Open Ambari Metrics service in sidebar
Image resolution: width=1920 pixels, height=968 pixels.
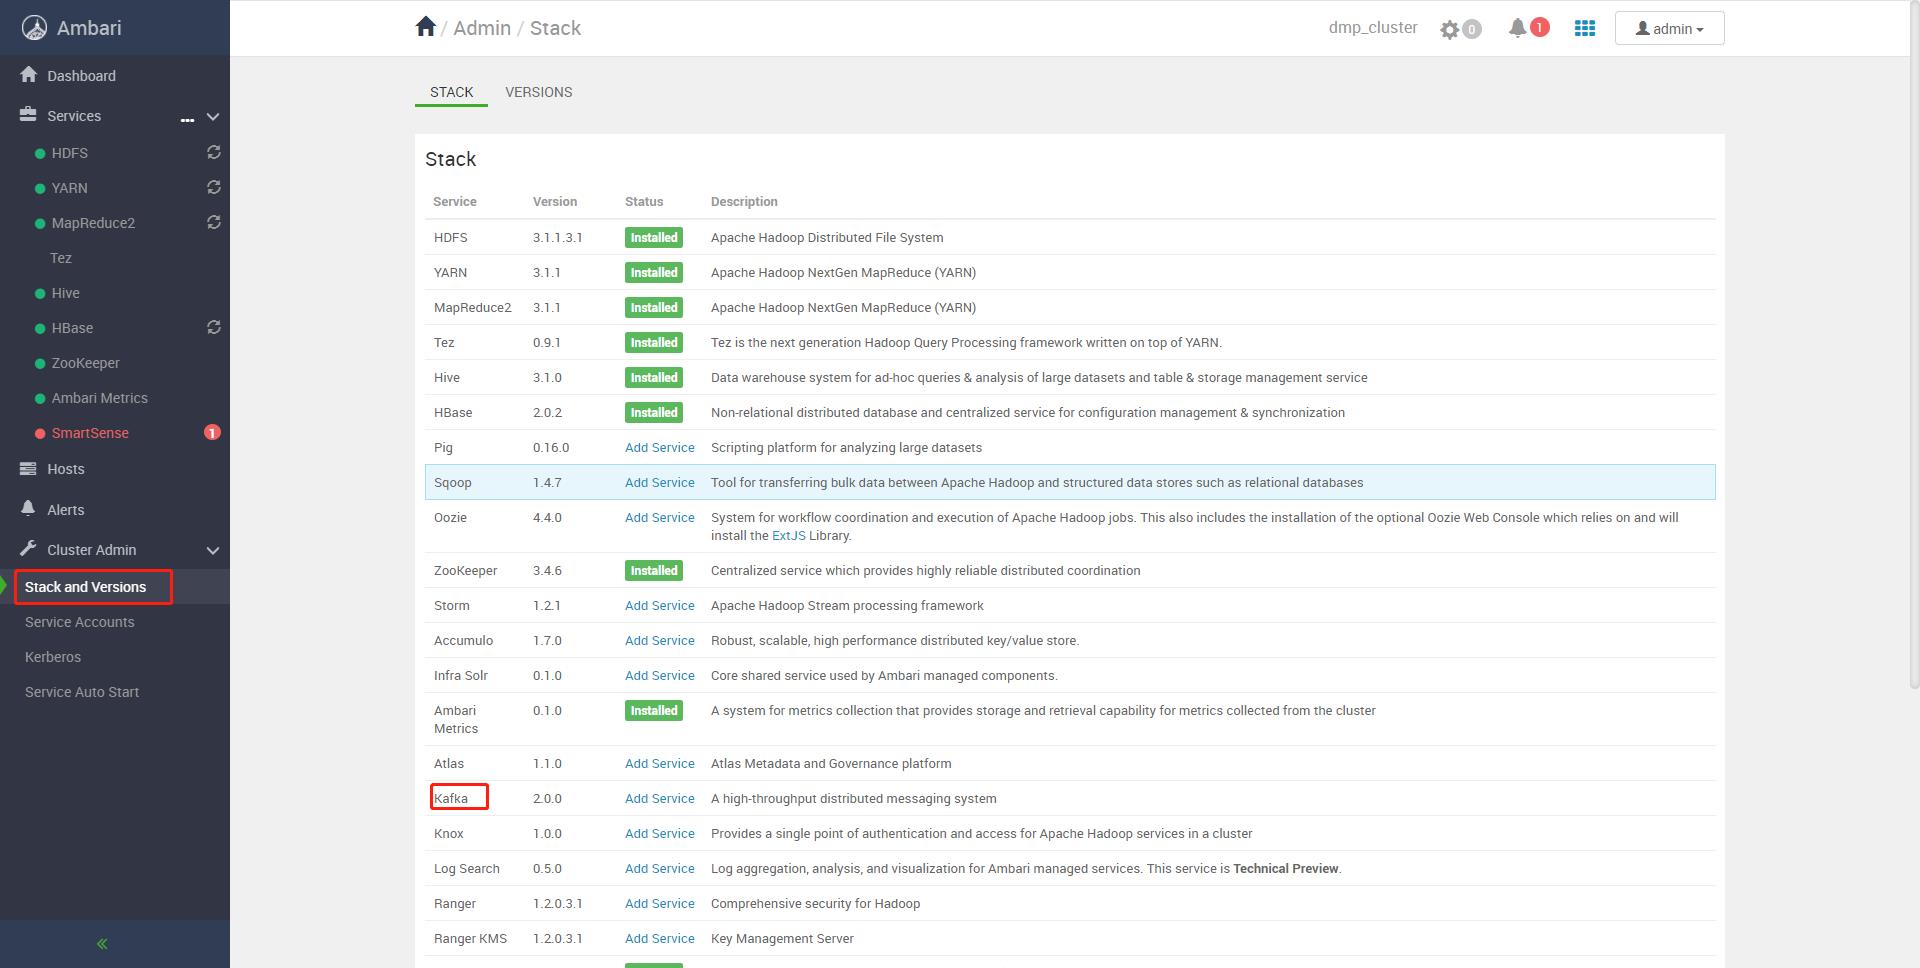pos(100,398)
